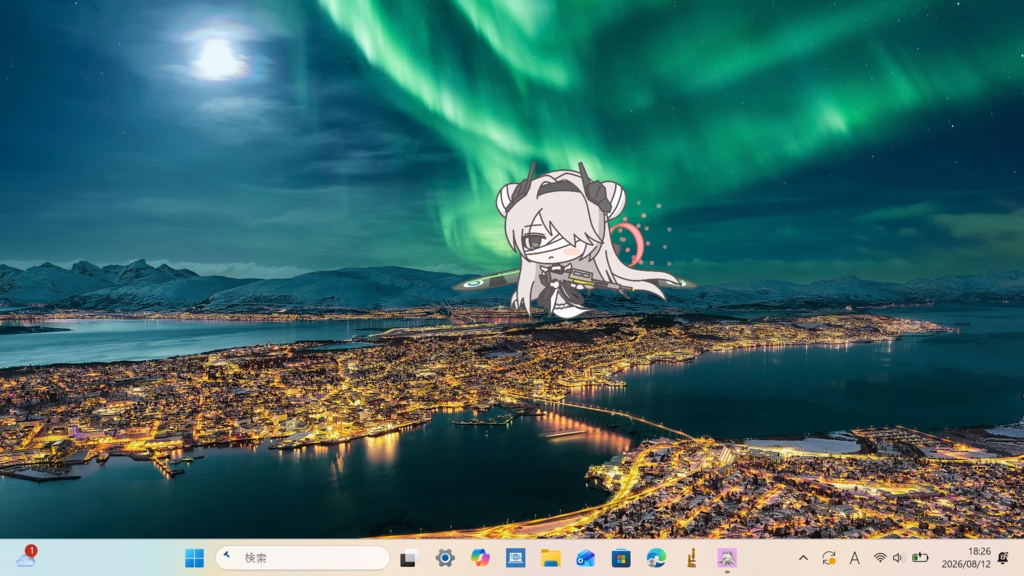Click the taskbar search box
Viewport: 1024px width, 576px height.
point(302,558)
